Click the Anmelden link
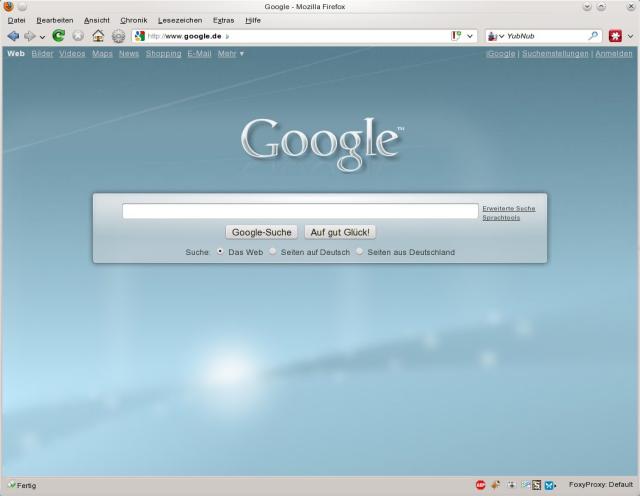The width and height of the screenshot is (640, 496). point(613,53)
